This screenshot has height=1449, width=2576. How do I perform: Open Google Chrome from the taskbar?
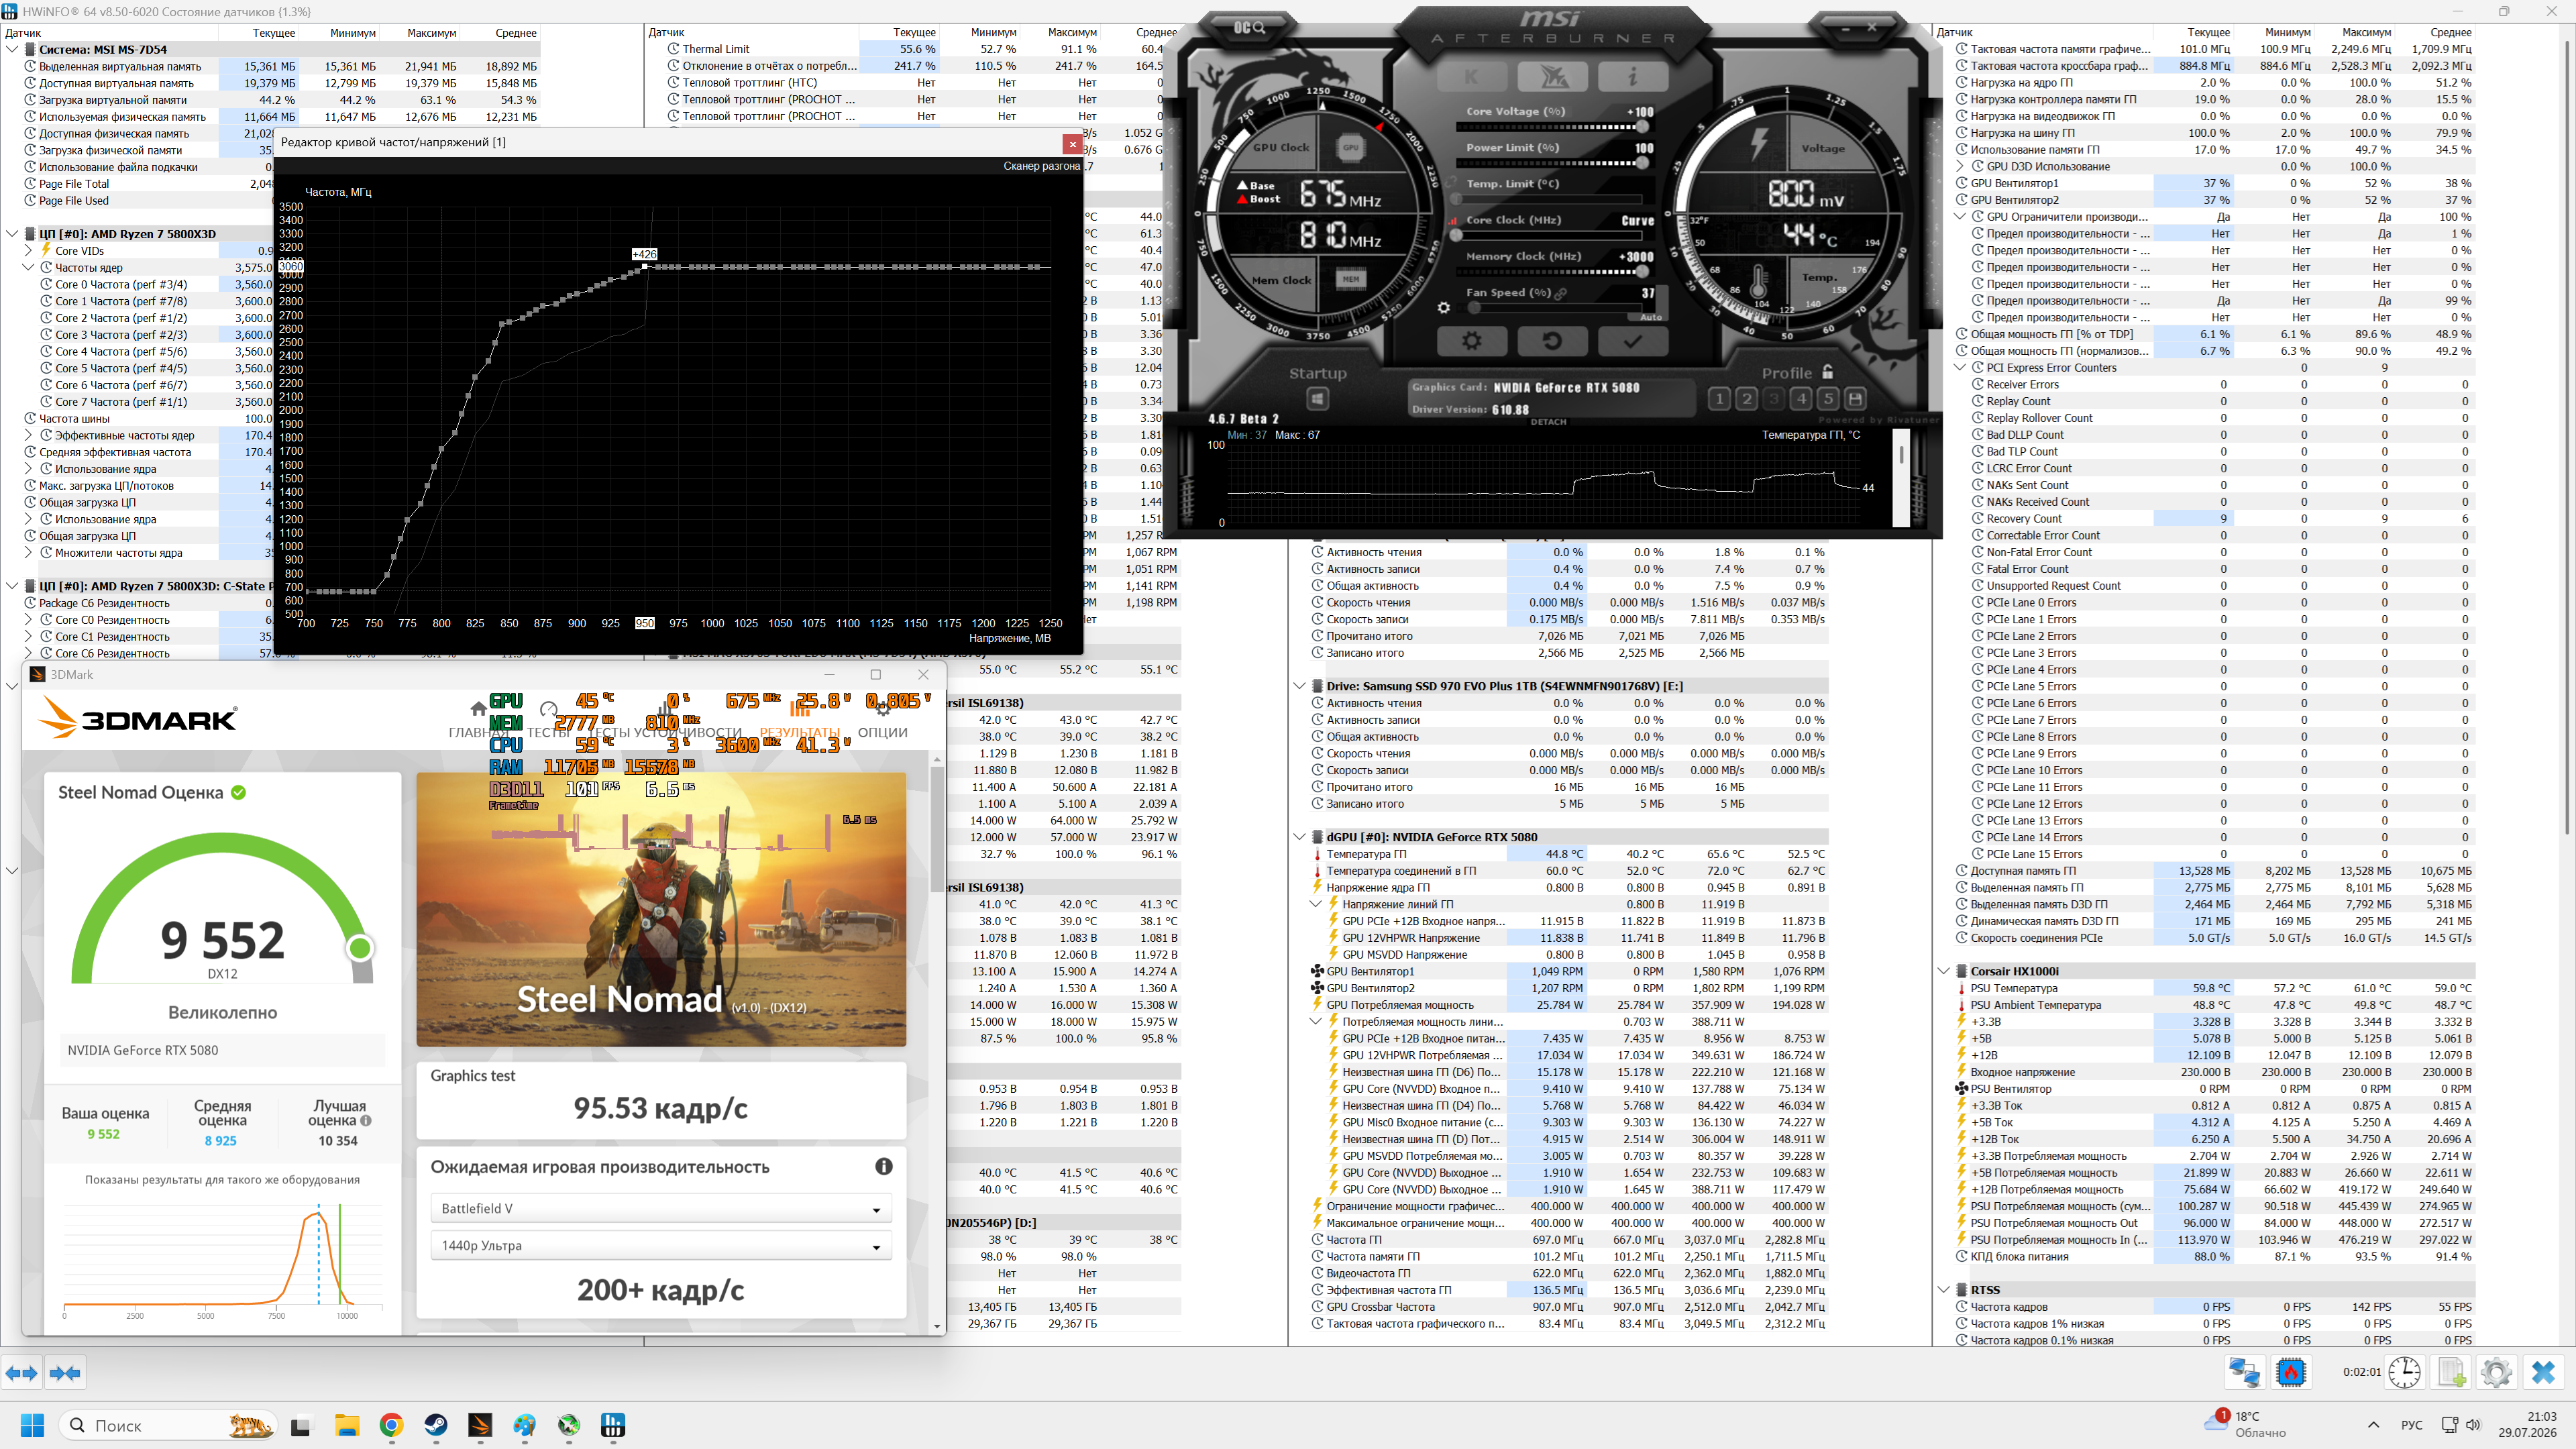[x=391, y=1425]
